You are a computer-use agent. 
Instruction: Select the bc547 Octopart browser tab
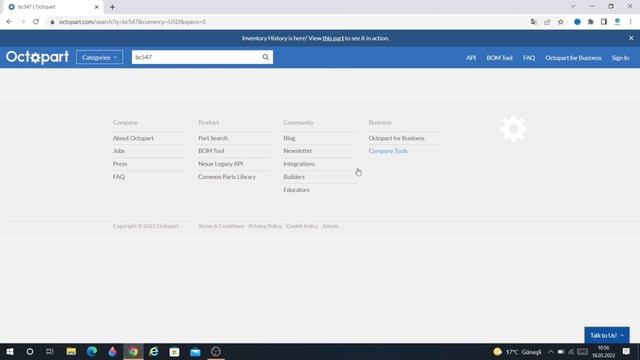coord(53,7)
